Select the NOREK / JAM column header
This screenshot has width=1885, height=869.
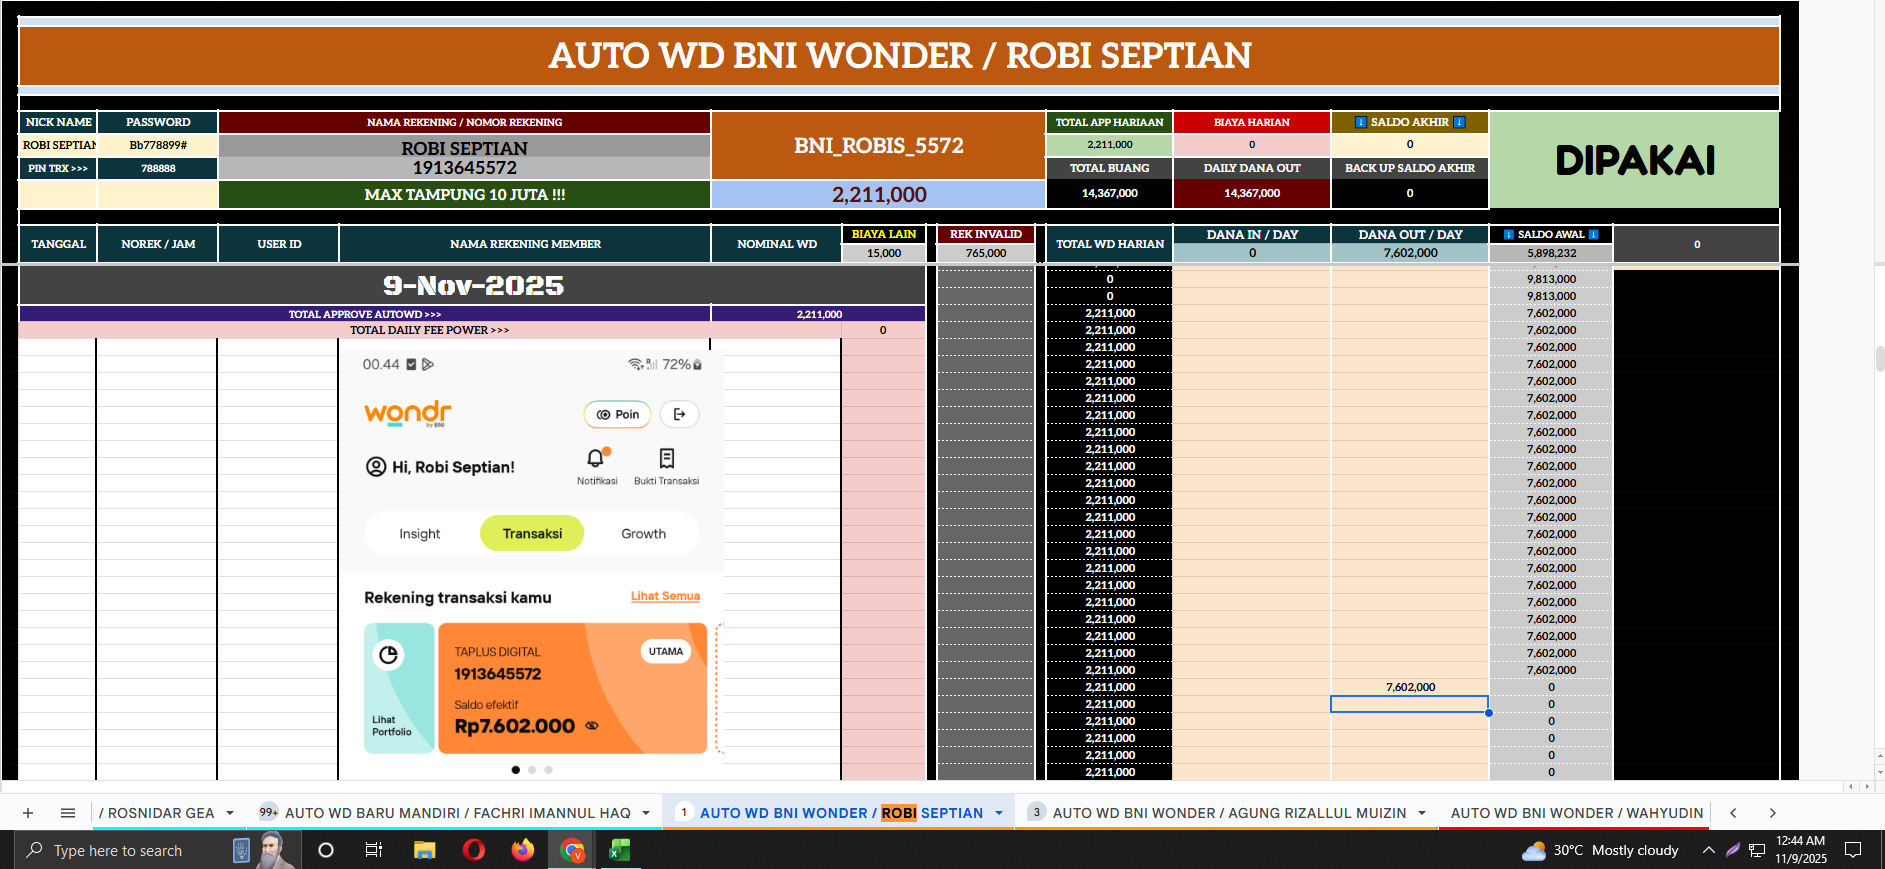[158, 244]
